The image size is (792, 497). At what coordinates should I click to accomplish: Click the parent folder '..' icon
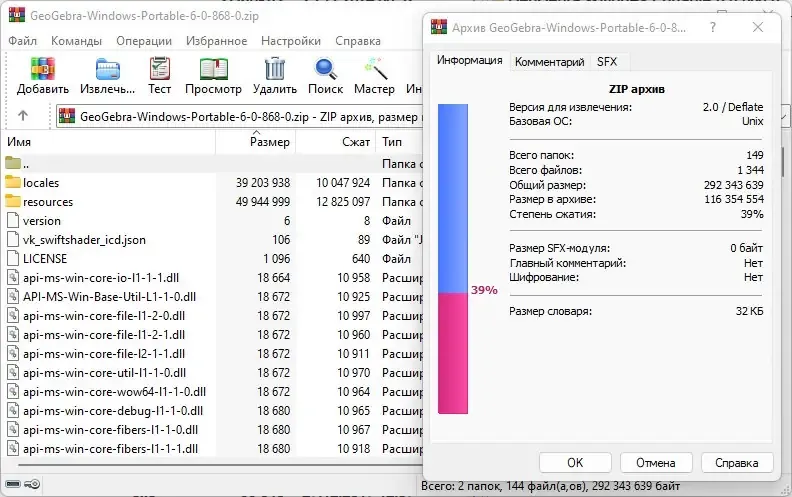point(13,163)
